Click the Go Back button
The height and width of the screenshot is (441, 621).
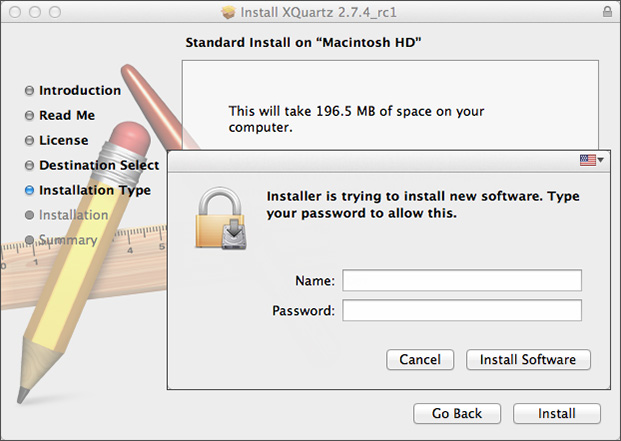(457, 413)
